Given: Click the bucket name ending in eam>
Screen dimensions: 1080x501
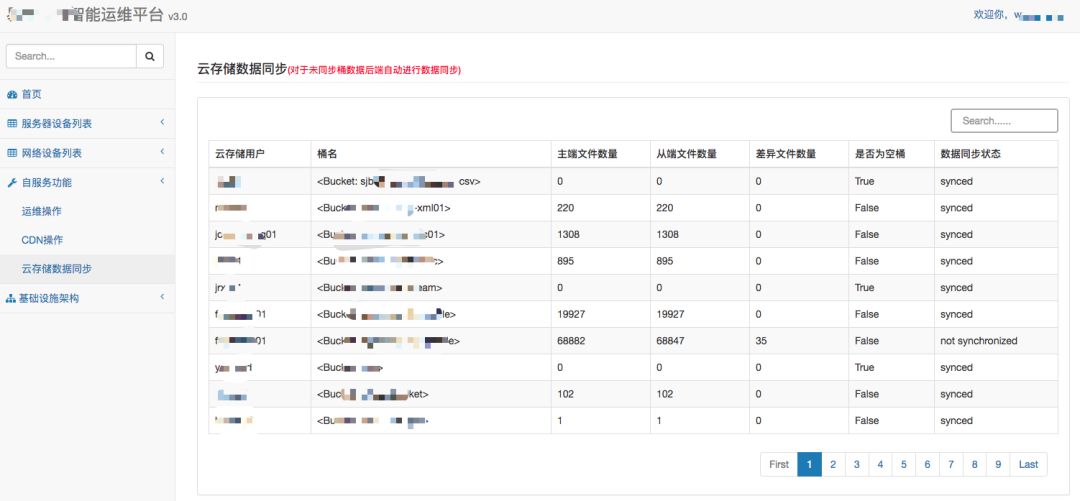Looking at the screenshot, I should (x=380, y=287).
